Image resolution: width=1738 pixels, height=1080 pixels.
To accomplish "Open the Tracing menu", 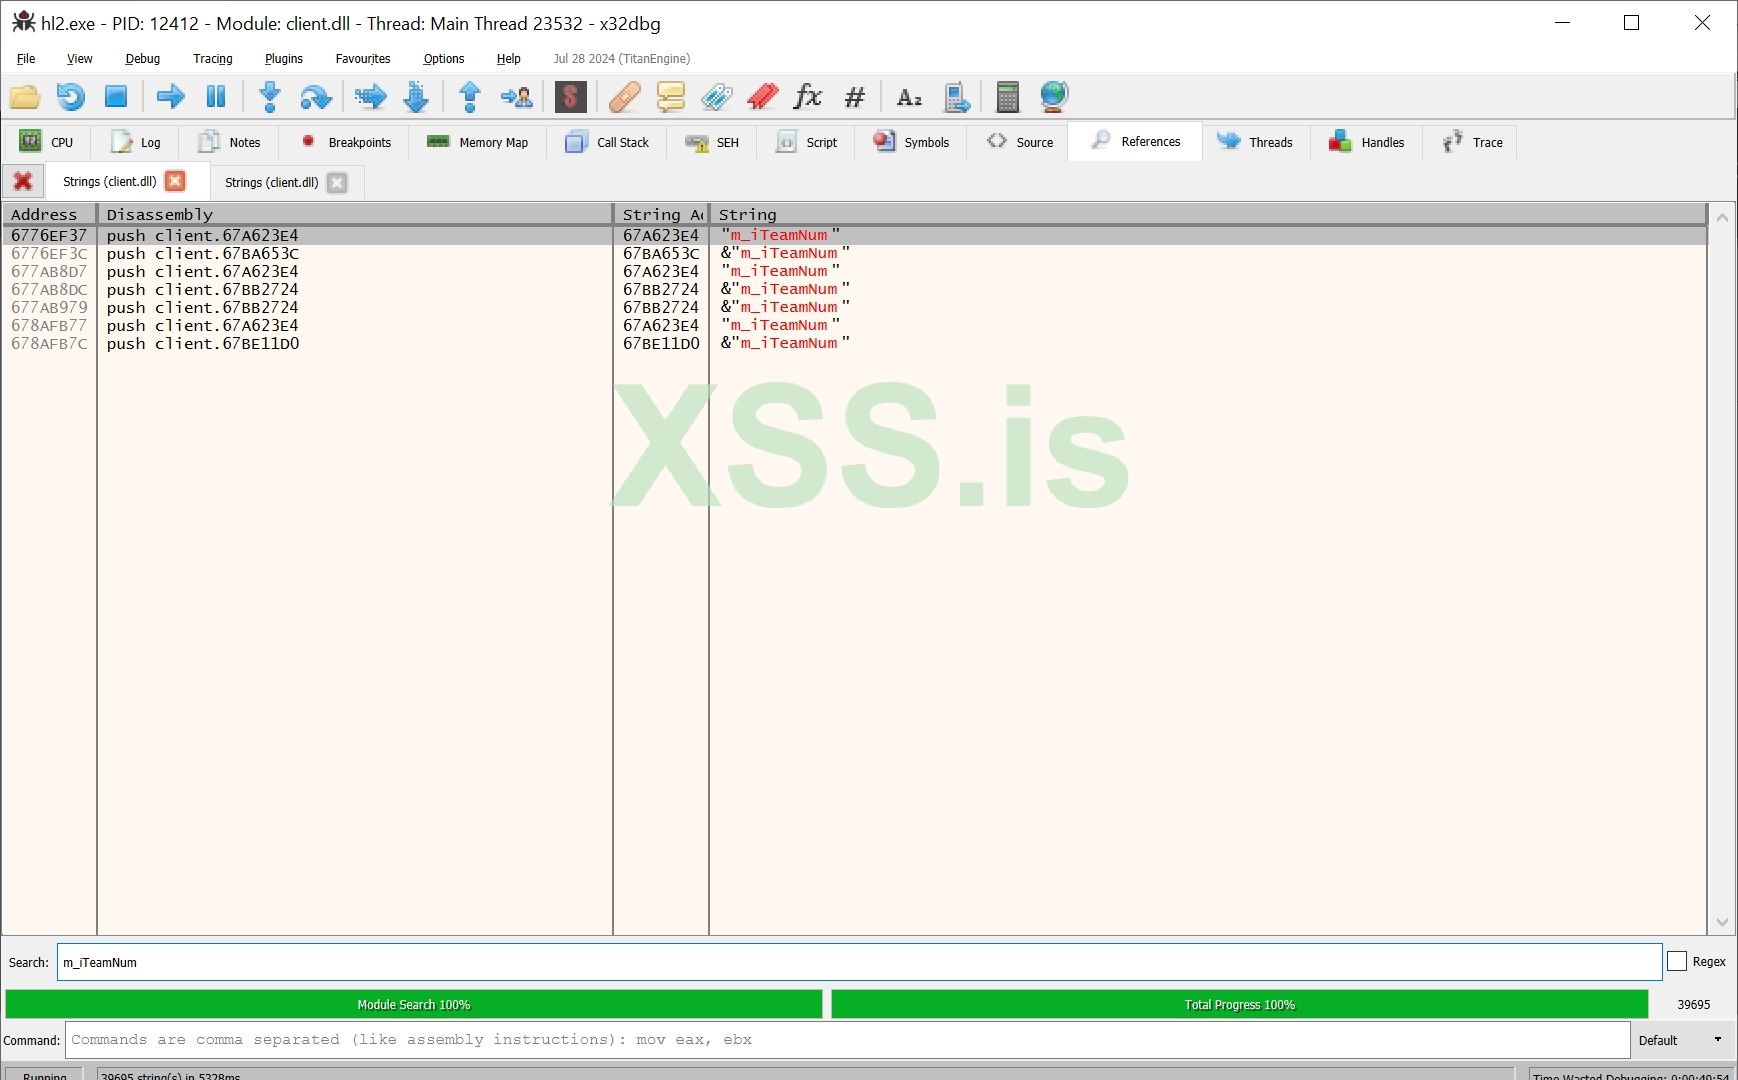I will pos(213,58).
